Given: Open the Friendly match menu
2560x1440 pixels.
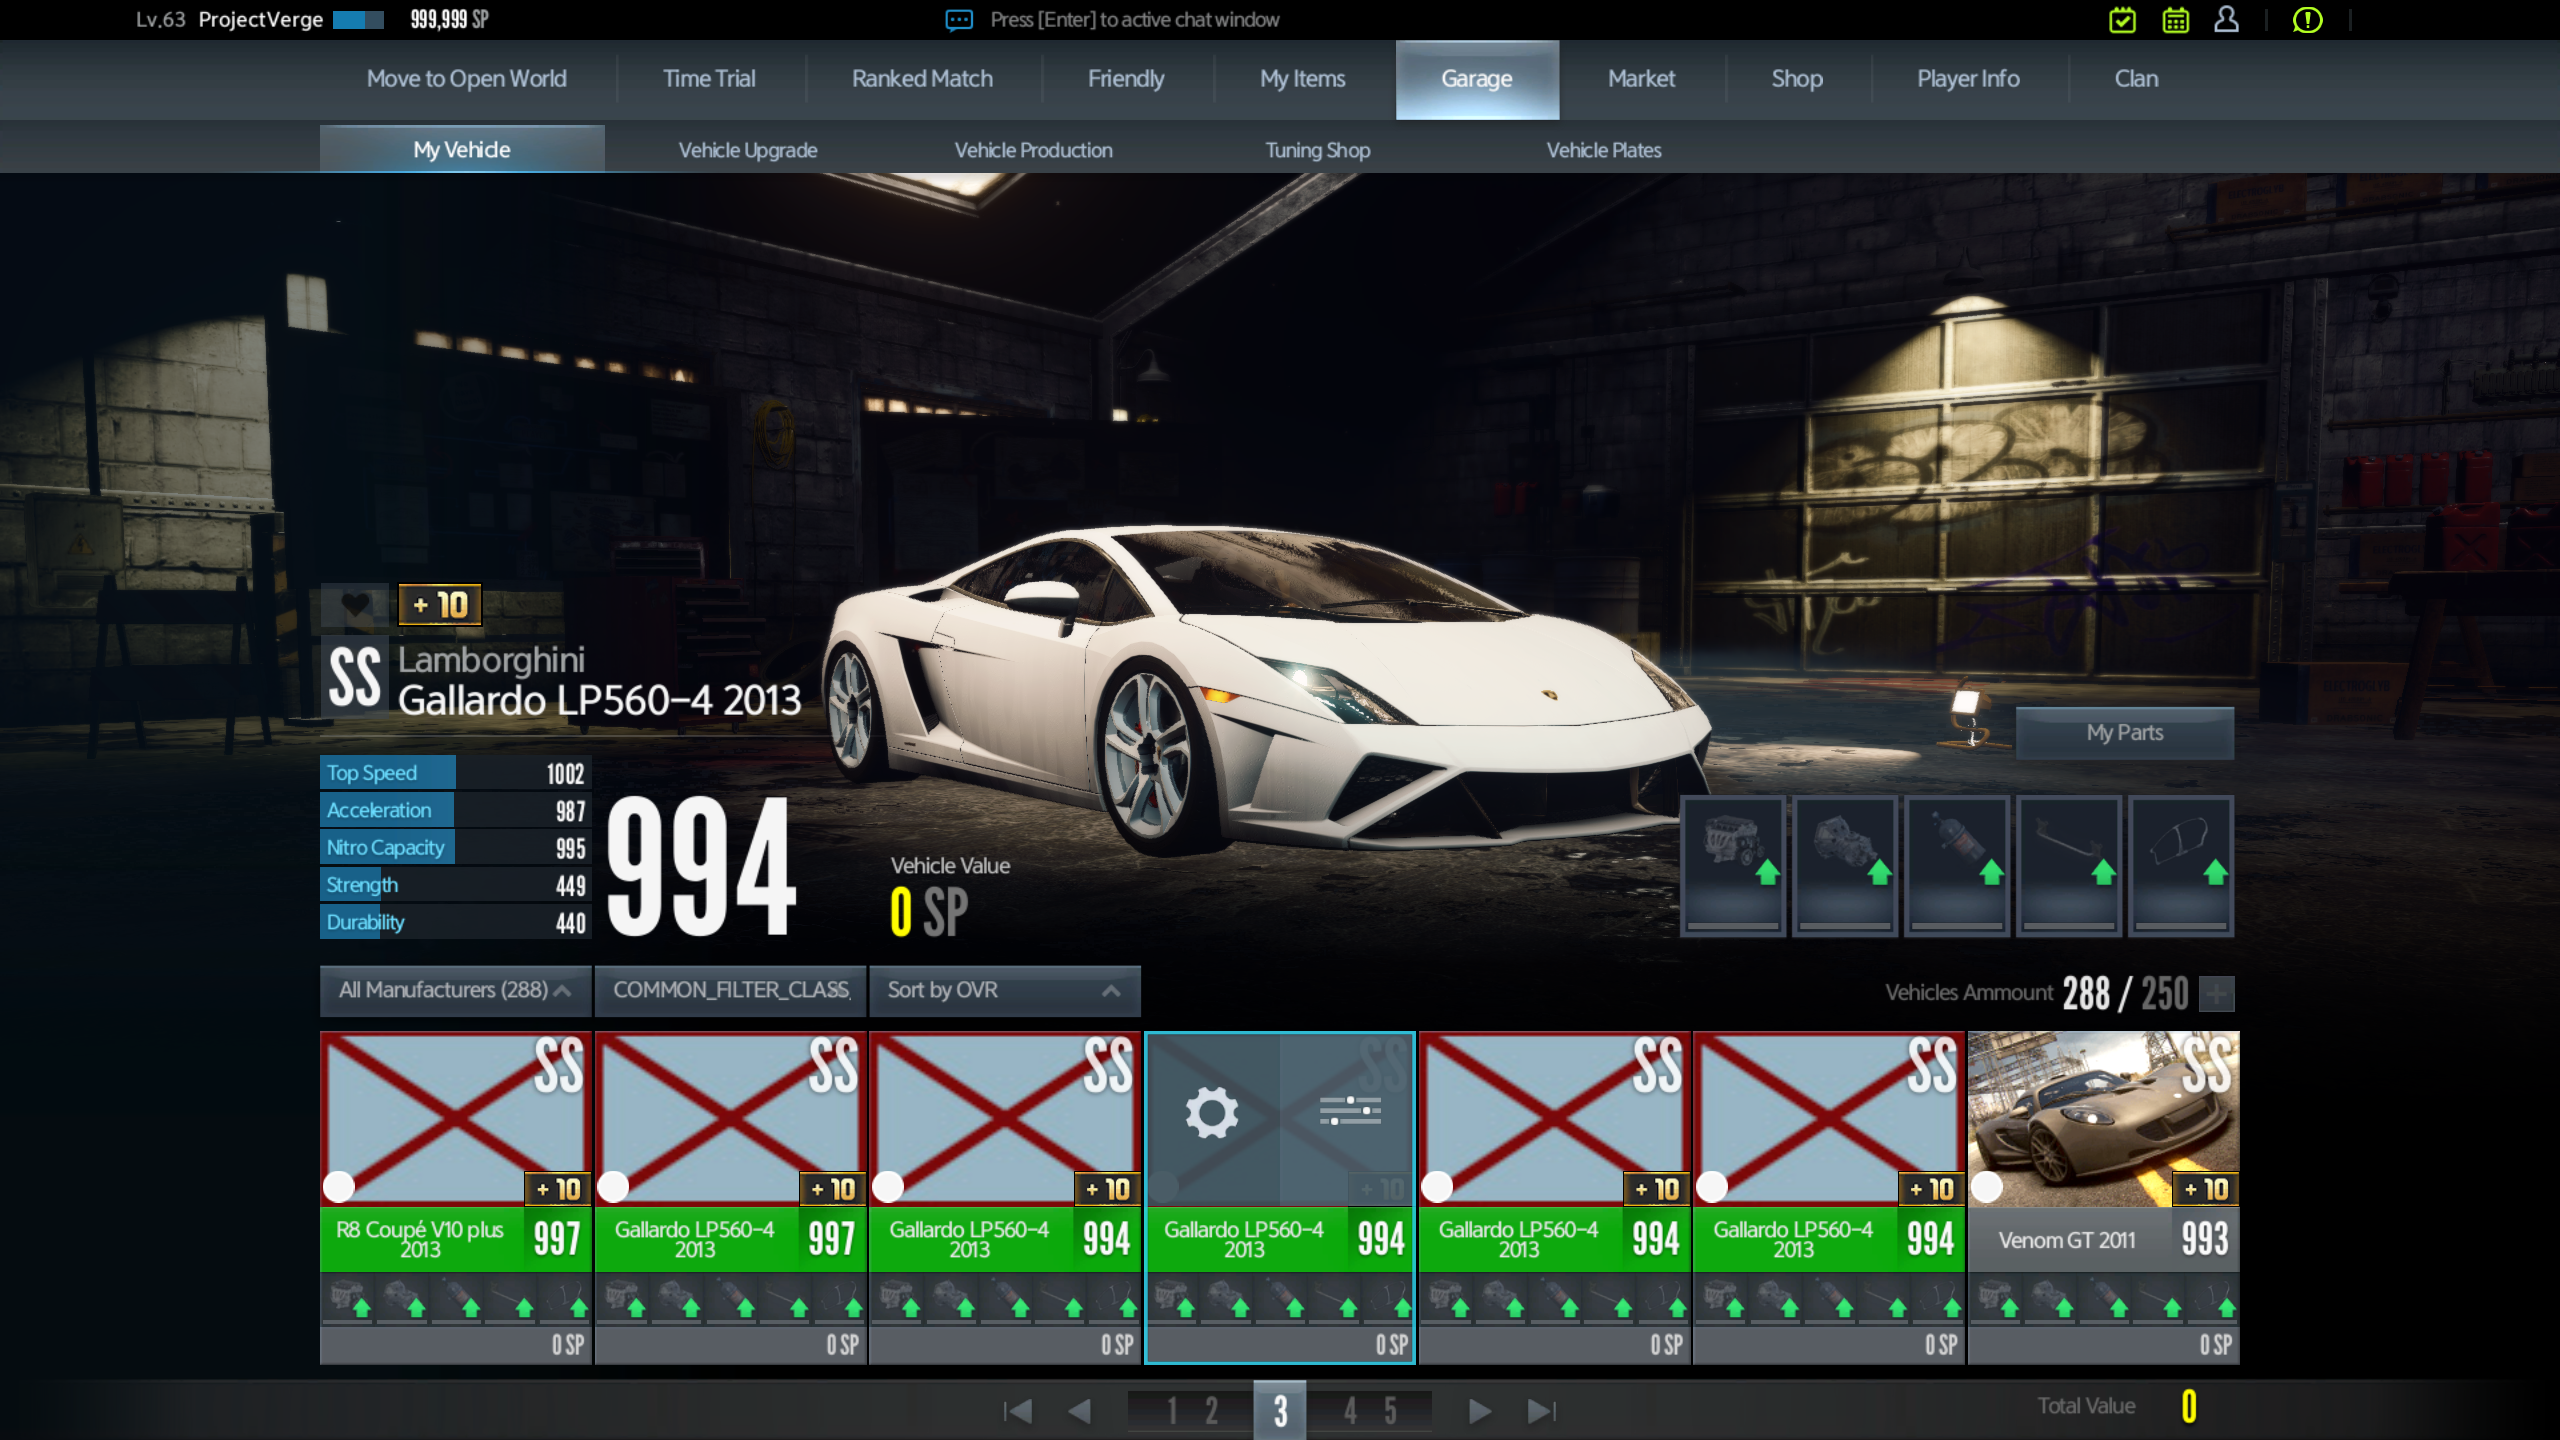Looking at the screenshot, I should (x=1127, y=79).
